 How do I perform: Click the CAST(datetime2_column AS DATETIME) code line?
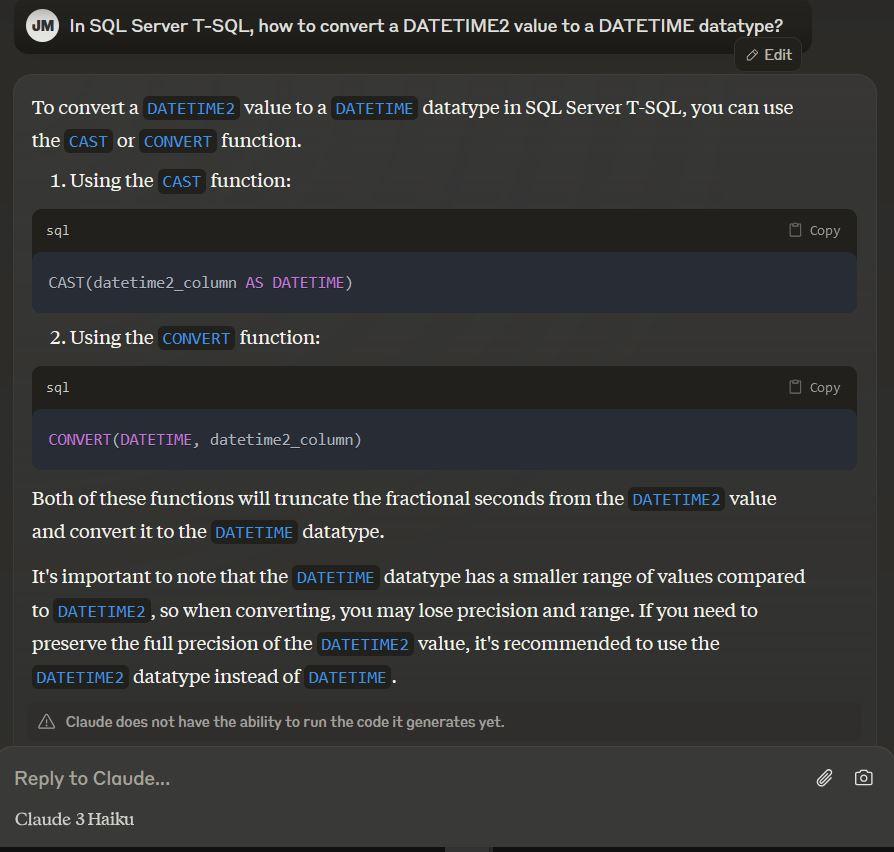pyautogui.click(x=200, y=283)
